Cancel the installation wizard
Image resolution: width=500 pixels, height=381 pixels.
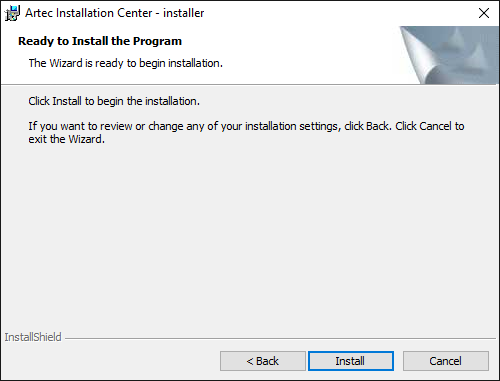(x=446, y=361)
